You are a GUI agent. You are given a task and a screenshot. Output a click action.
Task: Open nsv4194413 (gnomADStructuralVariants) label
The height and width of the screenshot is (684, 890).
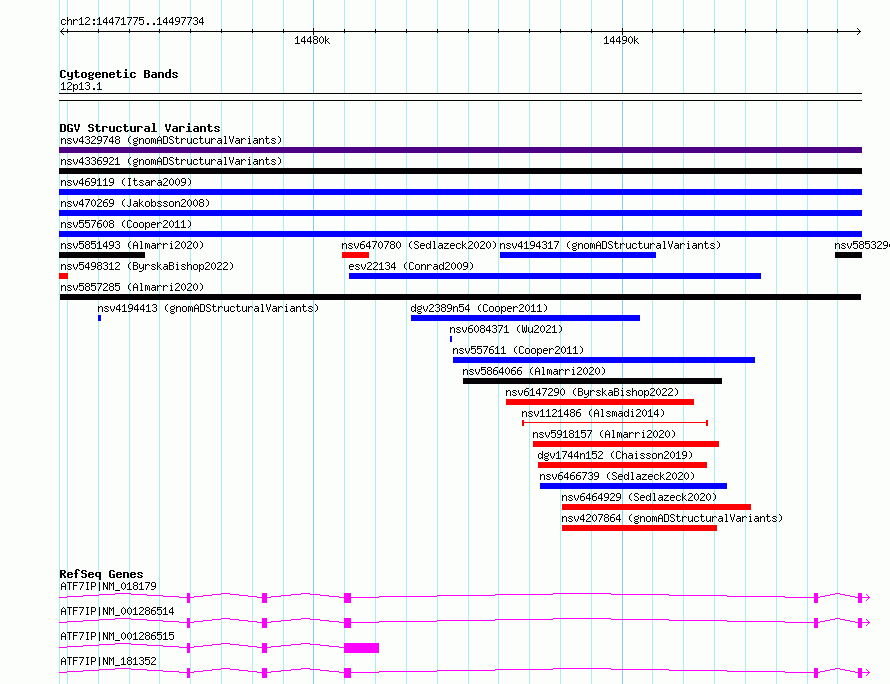click(208, 308)
